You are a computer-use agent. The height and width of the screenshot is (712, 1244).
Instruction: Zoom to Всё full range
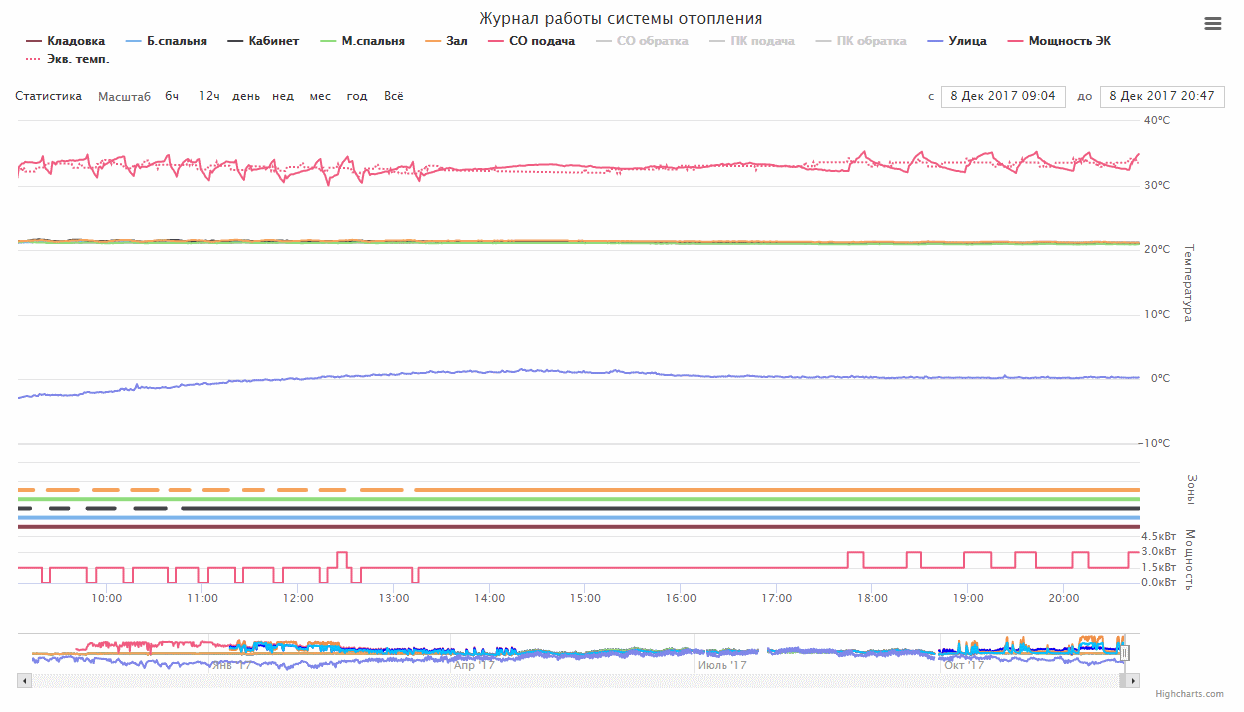pyautogui.click(x=394, y=96)
